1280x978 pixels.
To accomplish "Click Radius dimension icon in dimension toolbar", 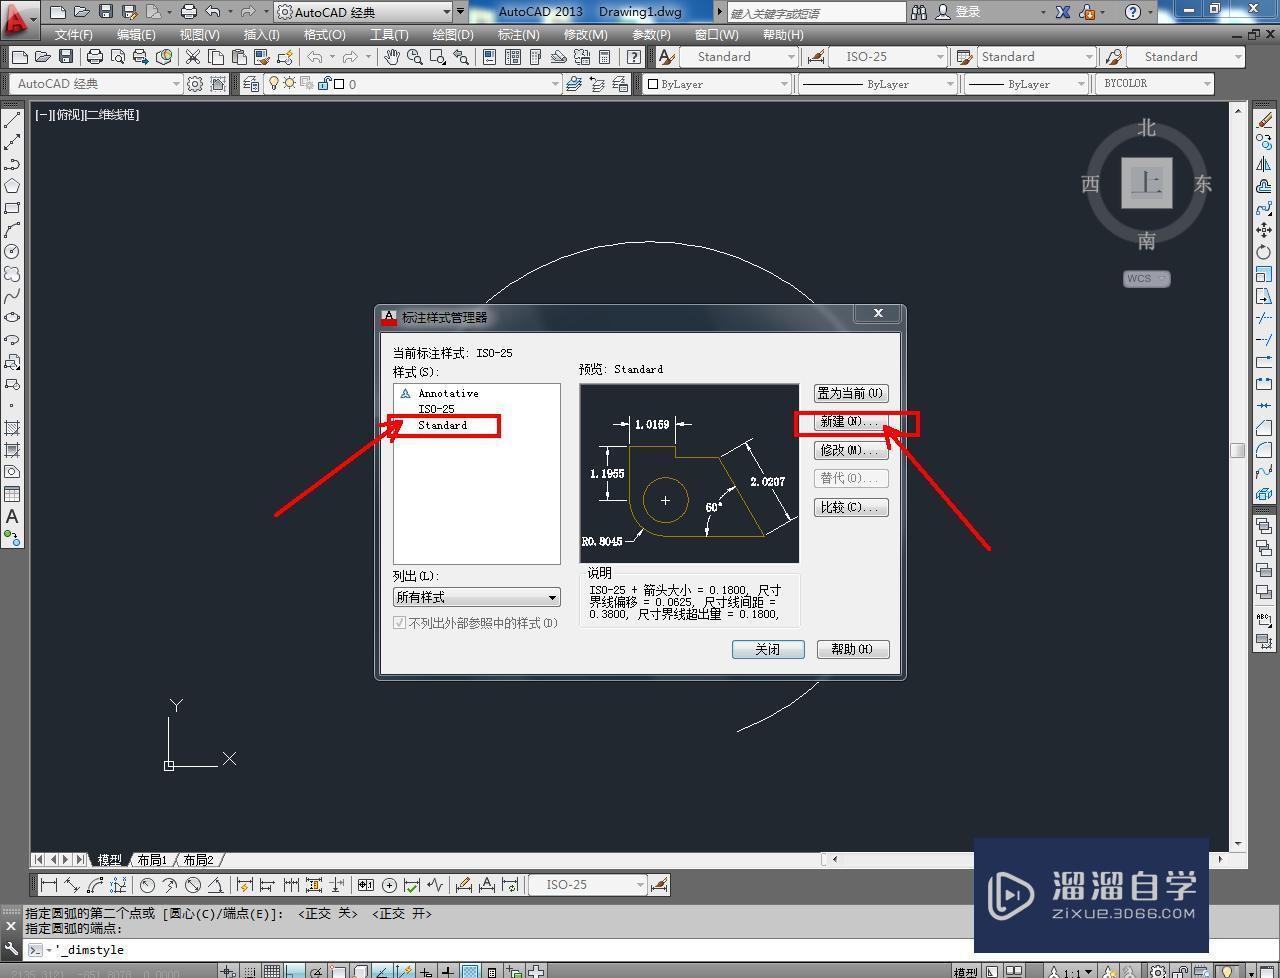I will coord(147,885).
